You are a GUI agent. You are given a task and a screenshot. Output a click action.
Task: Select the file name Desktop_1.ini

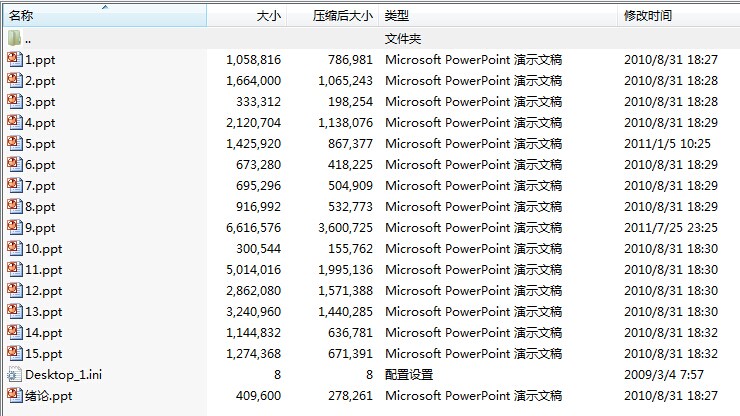[63, 375]
